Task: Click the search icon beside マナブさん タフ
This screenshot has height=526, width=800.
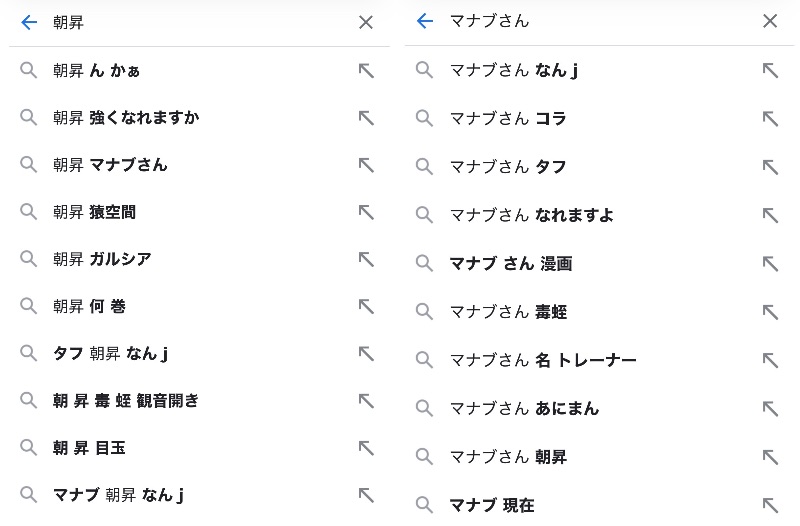Action: (425, 167)
